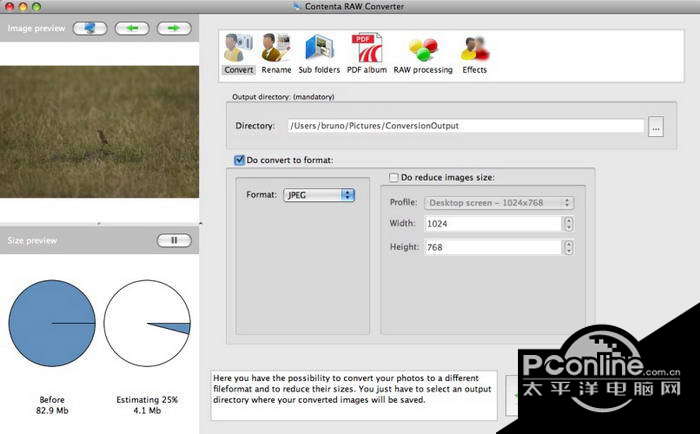Image resolution: width=700 pixels, height=434 pixels.
Task: Click the Height stepper arrows
Action: (x=568, y=247)
